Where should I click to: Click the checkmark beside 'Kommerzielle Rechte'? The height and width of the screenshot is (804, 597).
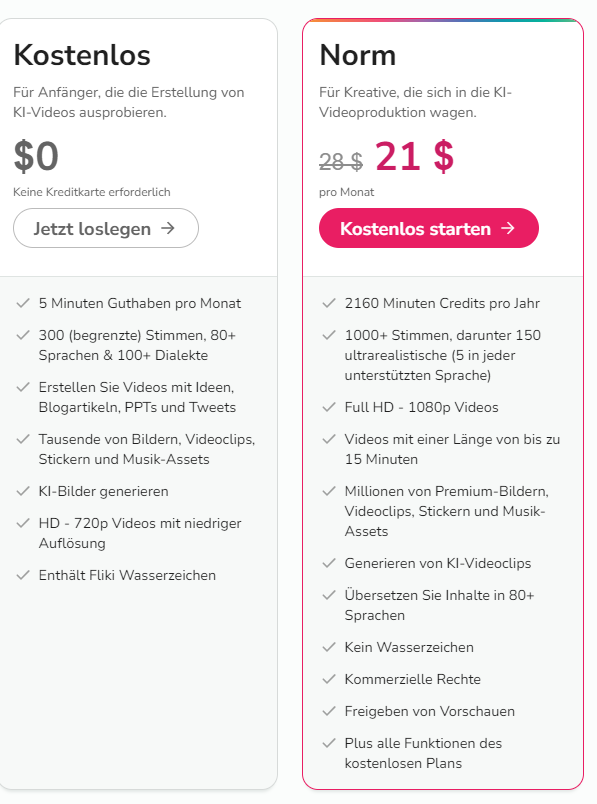328,679
